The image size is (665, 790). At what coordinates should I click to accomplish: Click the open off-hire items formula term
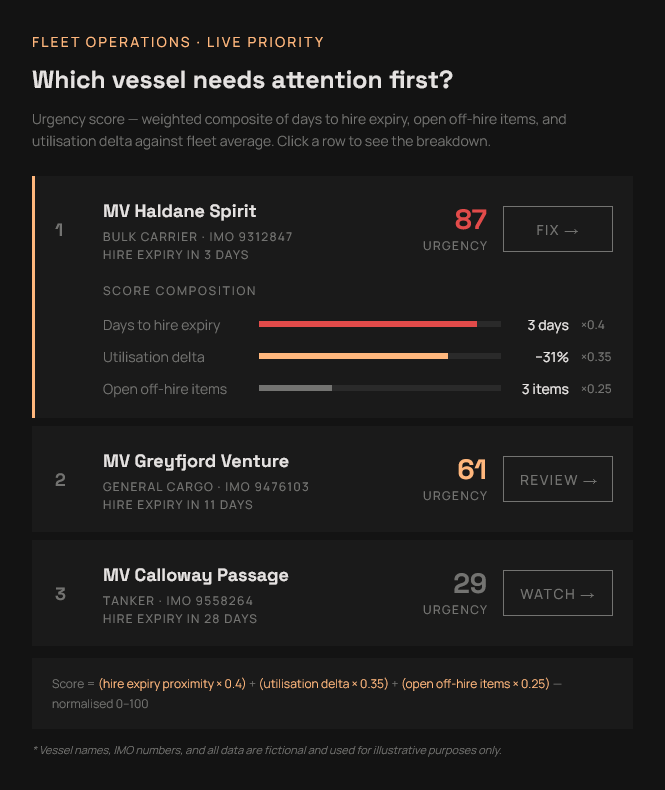pos(475,684)
